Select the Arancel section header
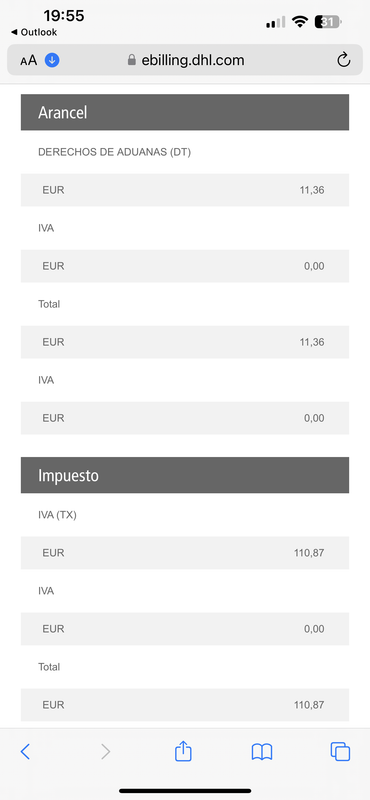 185,112
